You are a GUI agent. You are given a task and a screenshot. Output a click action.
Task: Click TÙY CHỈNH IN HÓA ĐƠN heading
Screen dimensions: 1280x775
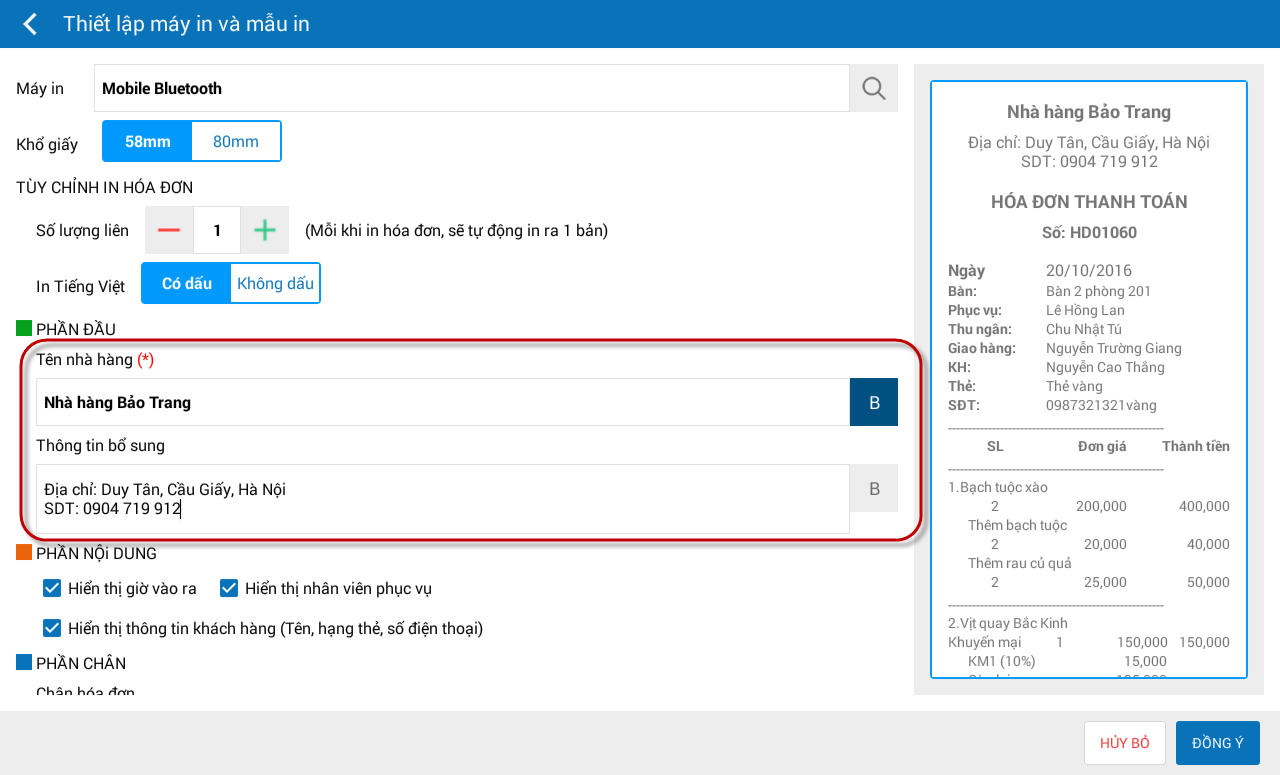(105, 187)
